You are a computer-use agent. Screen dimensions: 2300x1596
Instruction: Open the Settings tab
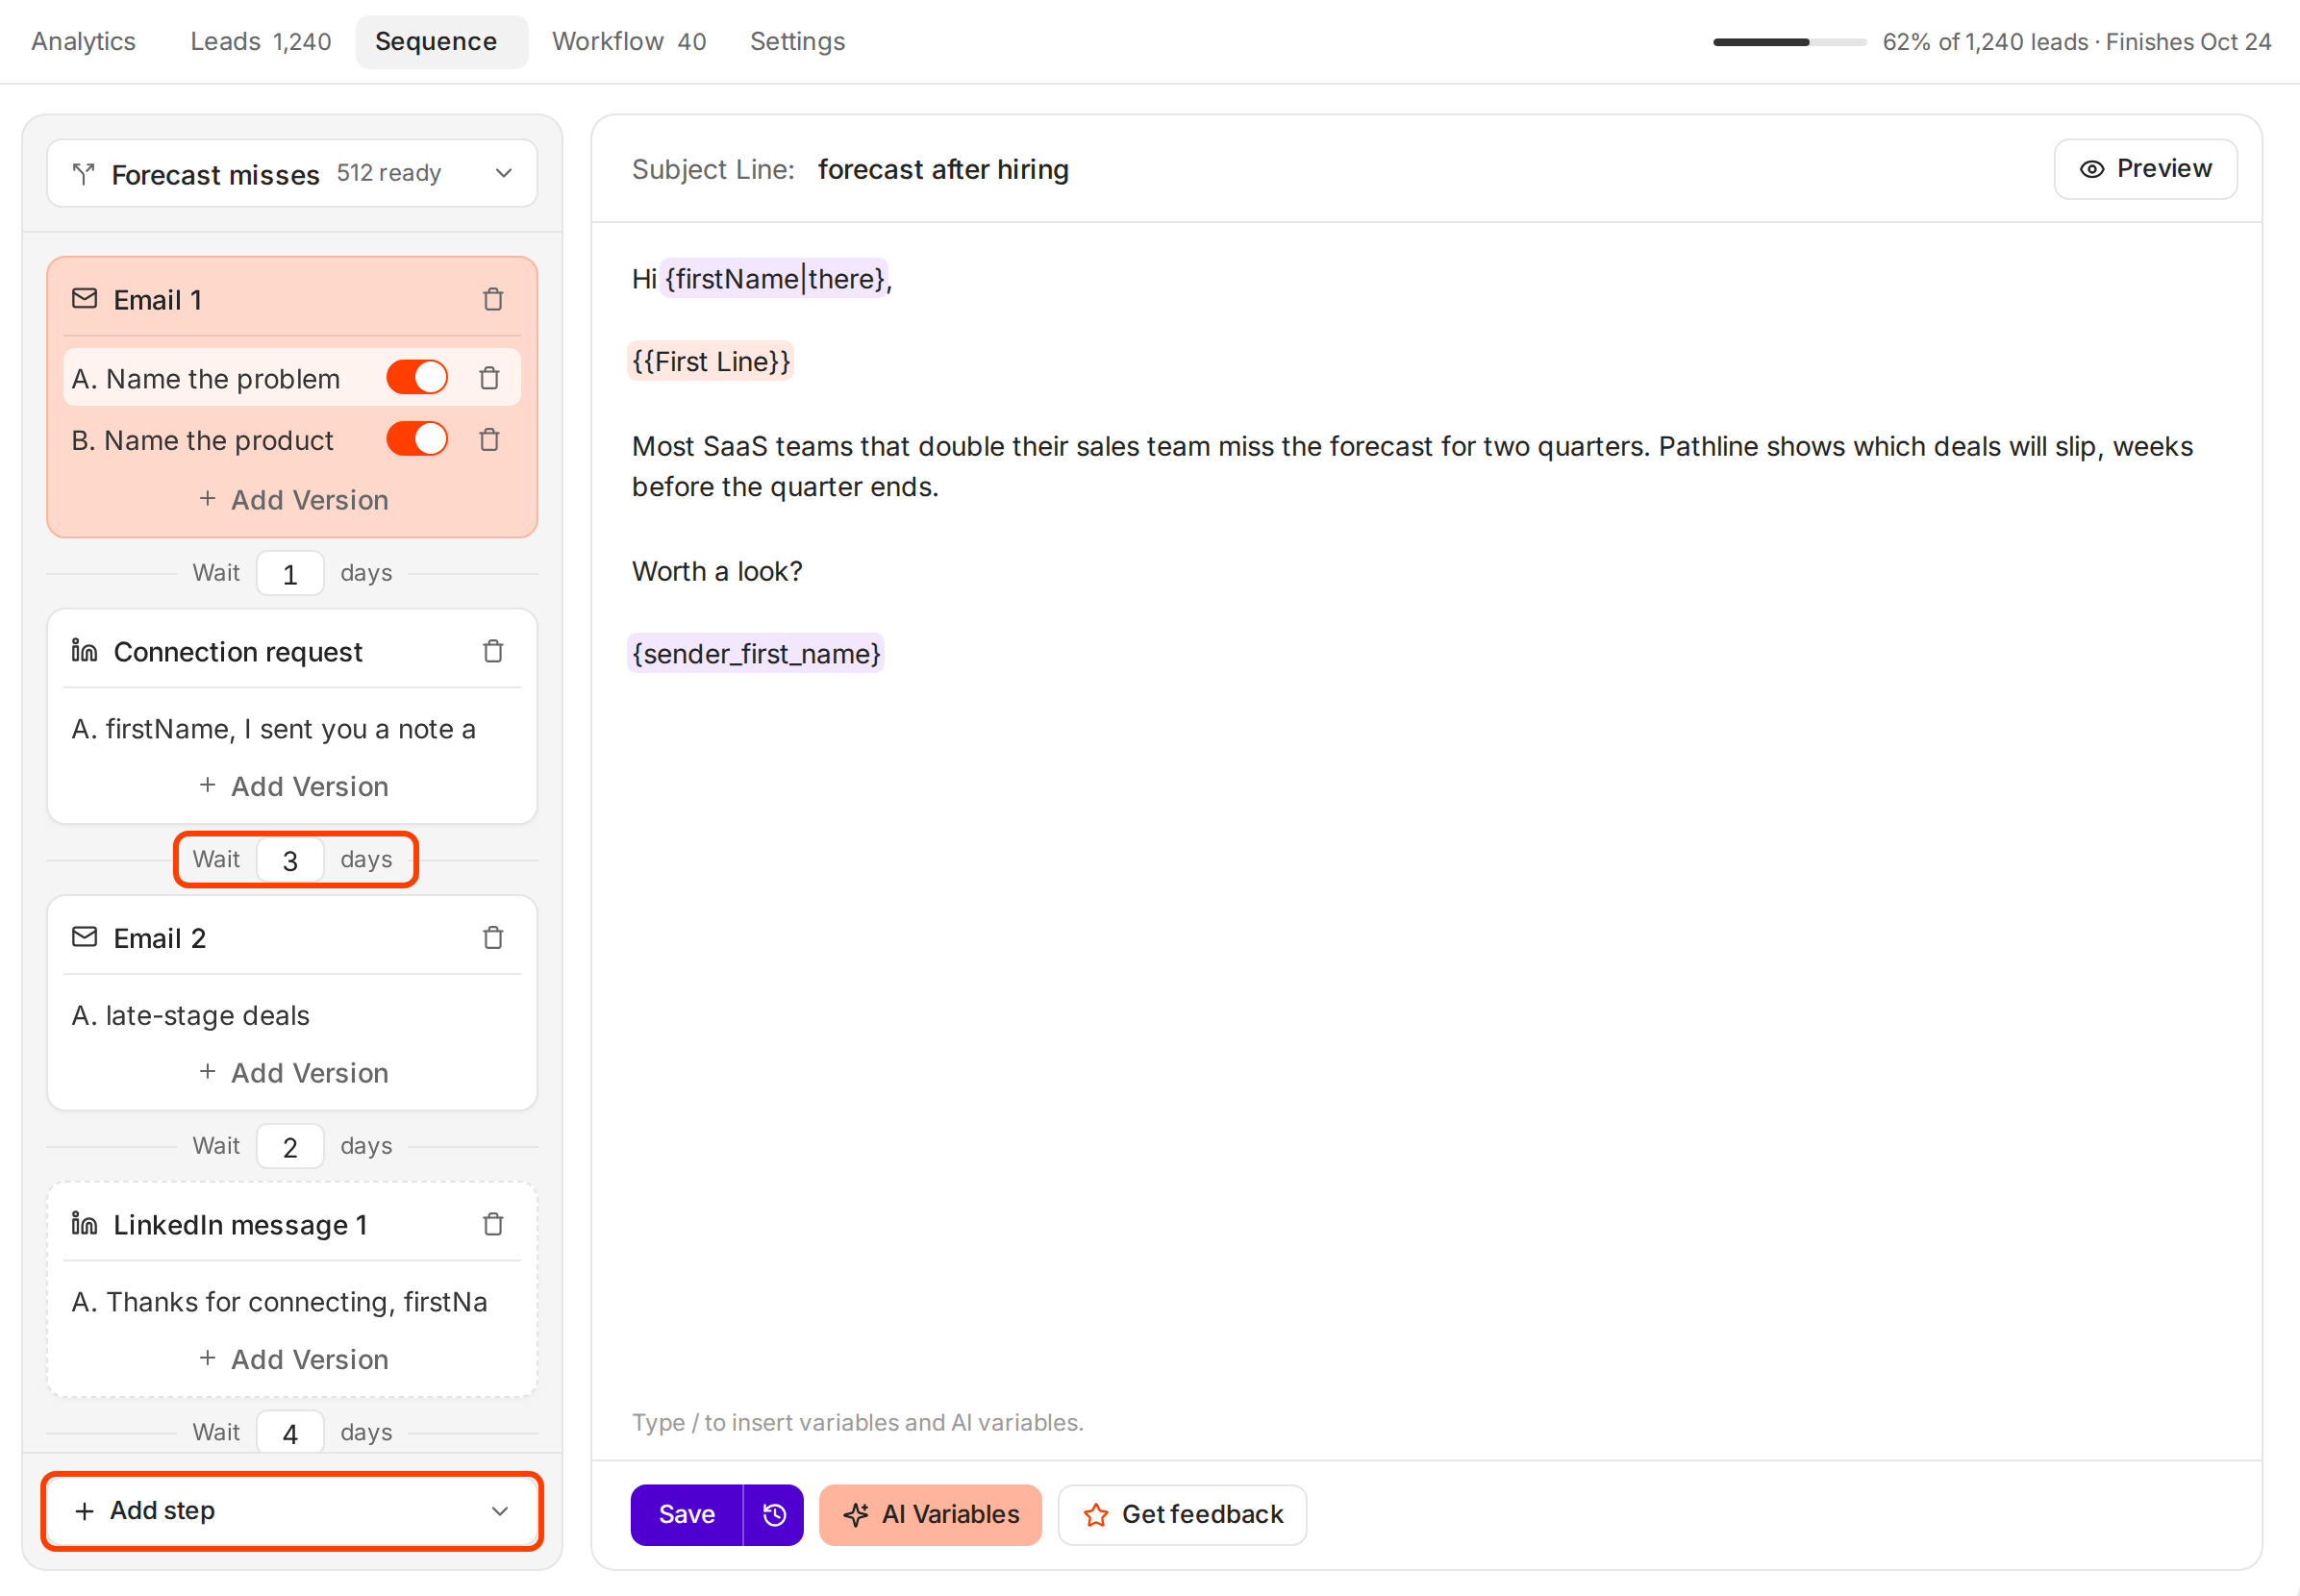tap(797, 41)
